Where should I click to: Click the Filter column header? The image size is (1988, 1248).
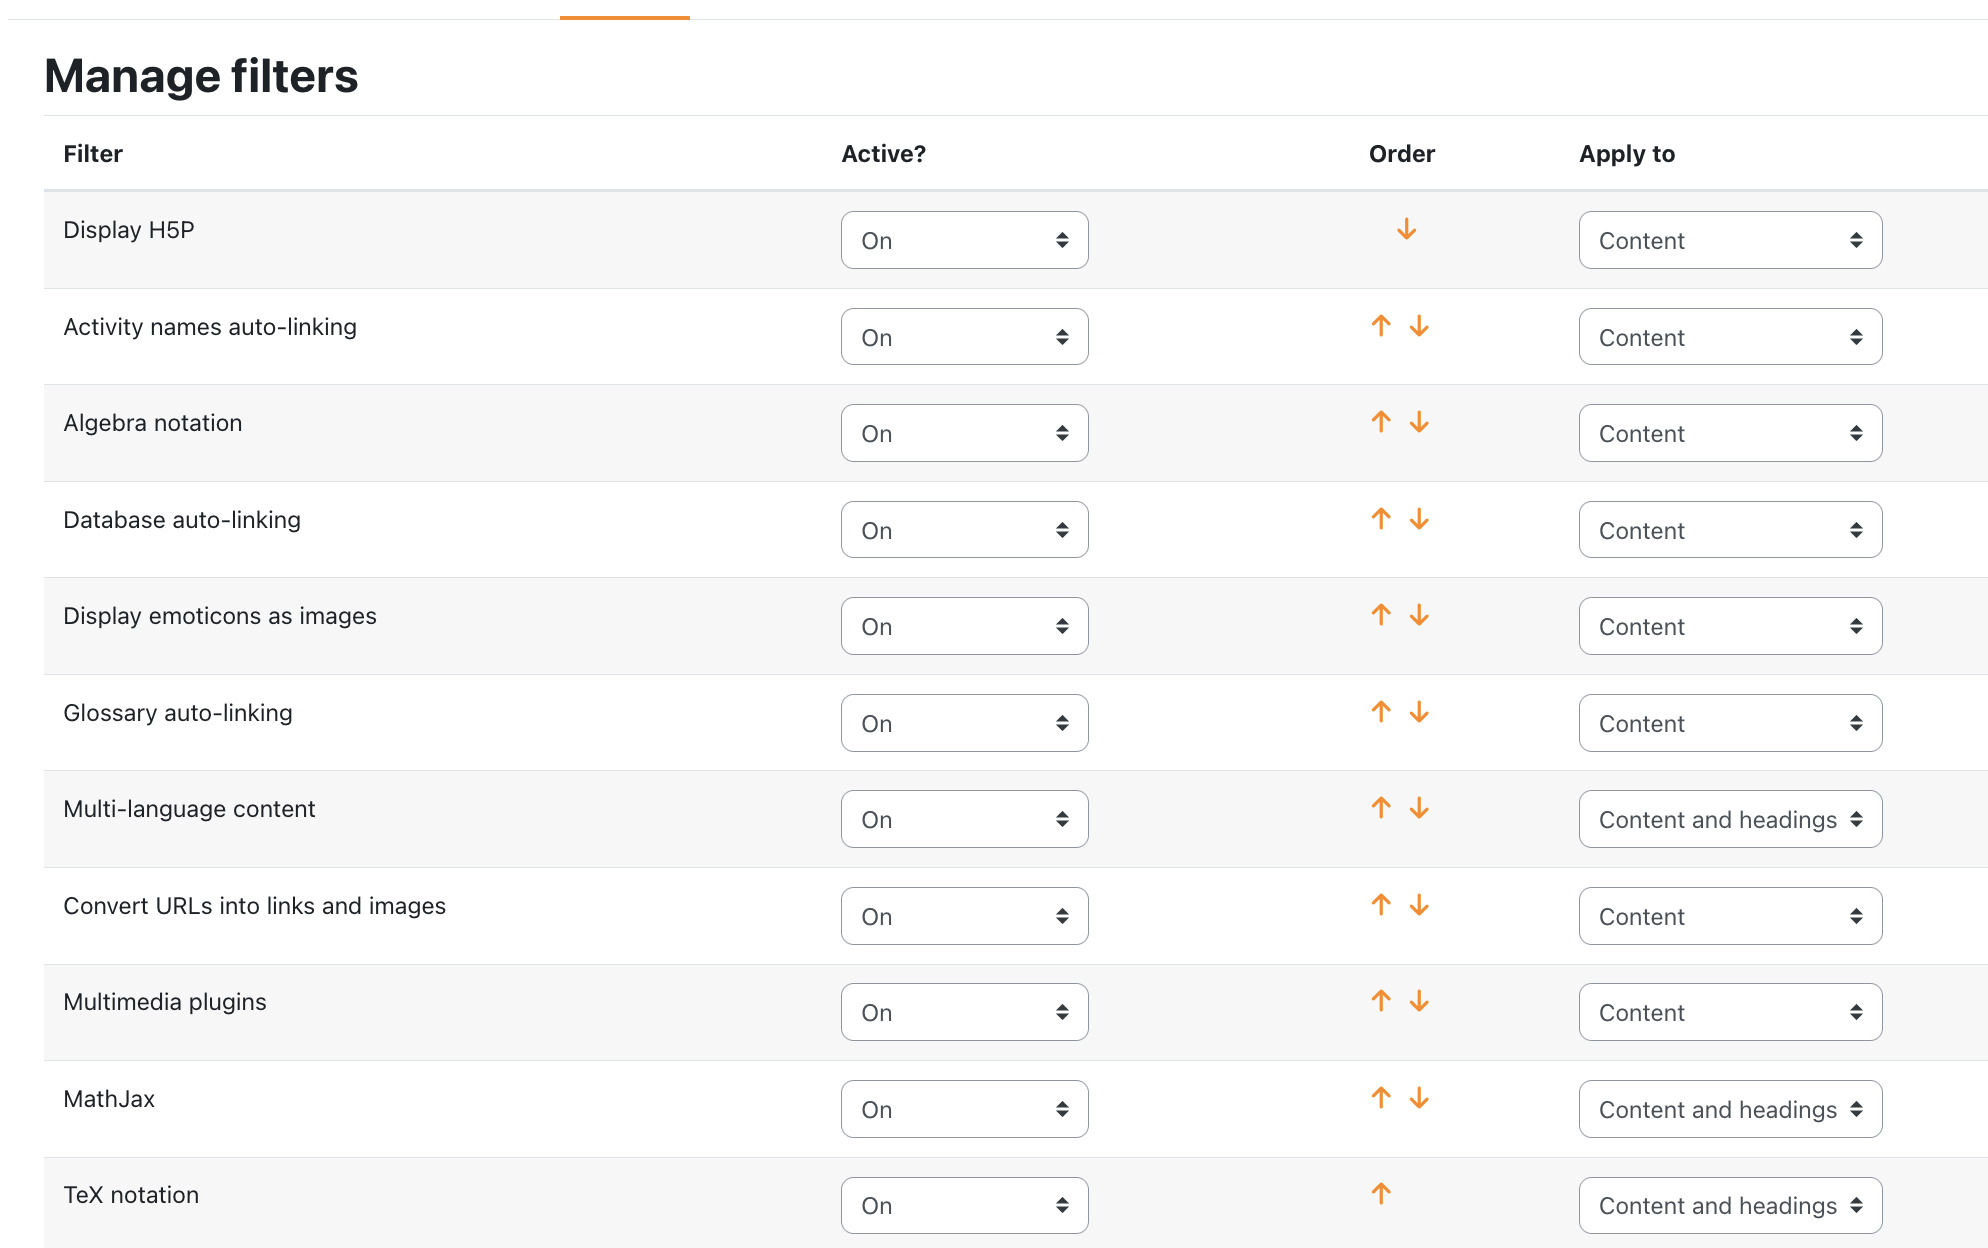pos(93,154)
